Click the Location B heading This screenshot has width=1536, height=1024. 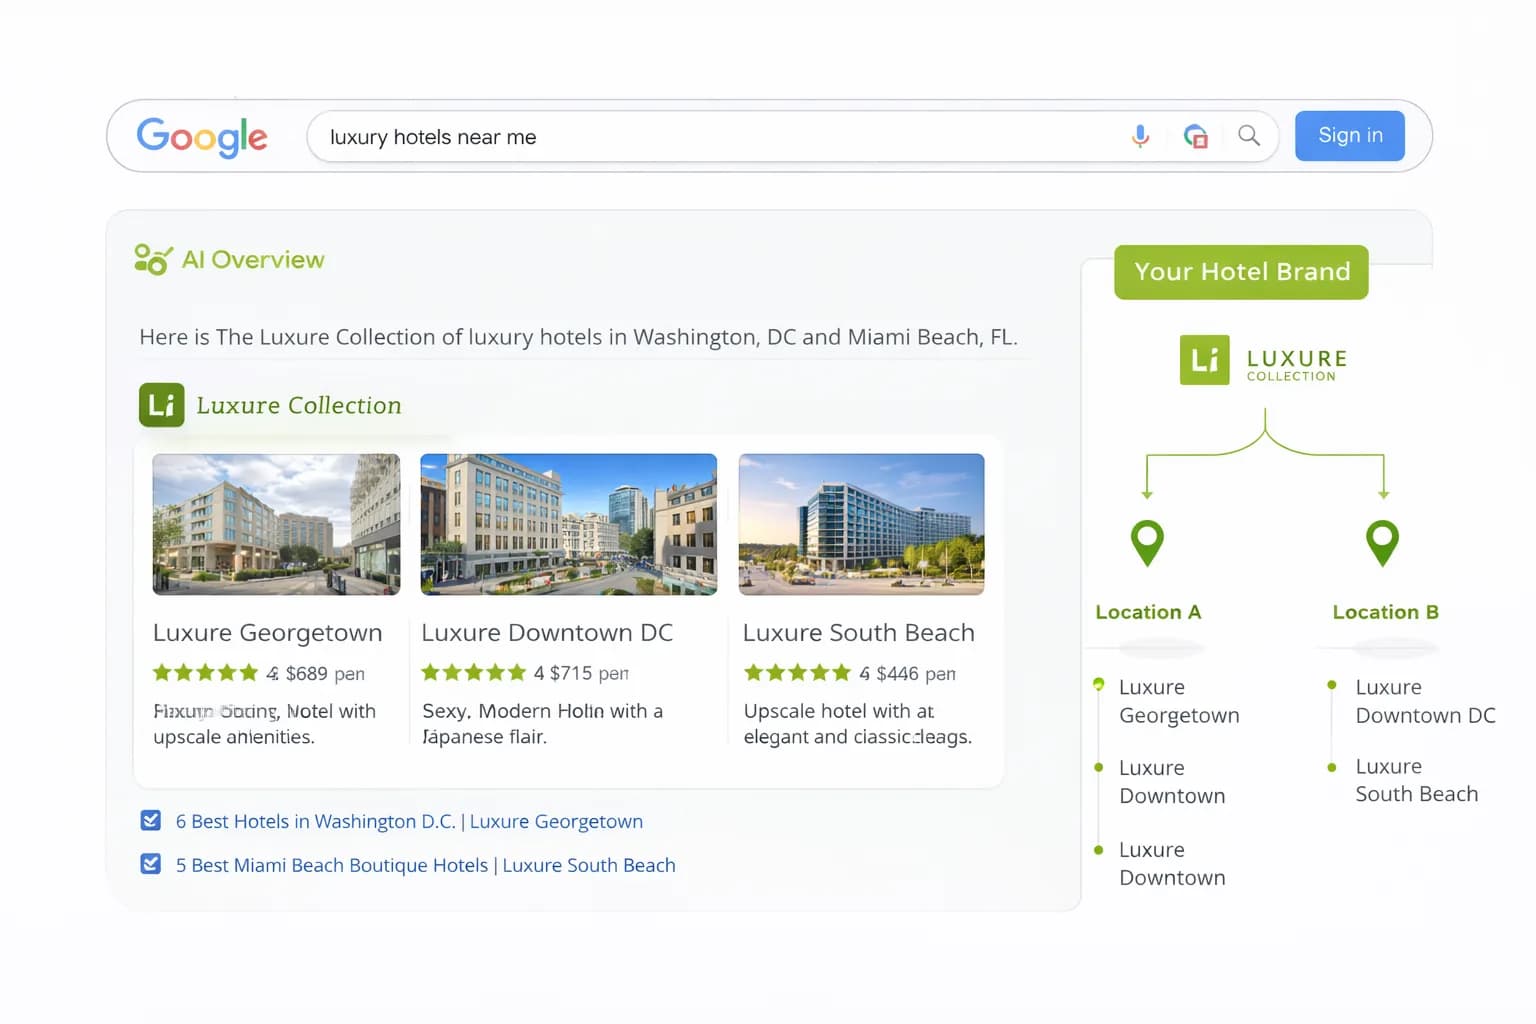[x=1385, y=612]
